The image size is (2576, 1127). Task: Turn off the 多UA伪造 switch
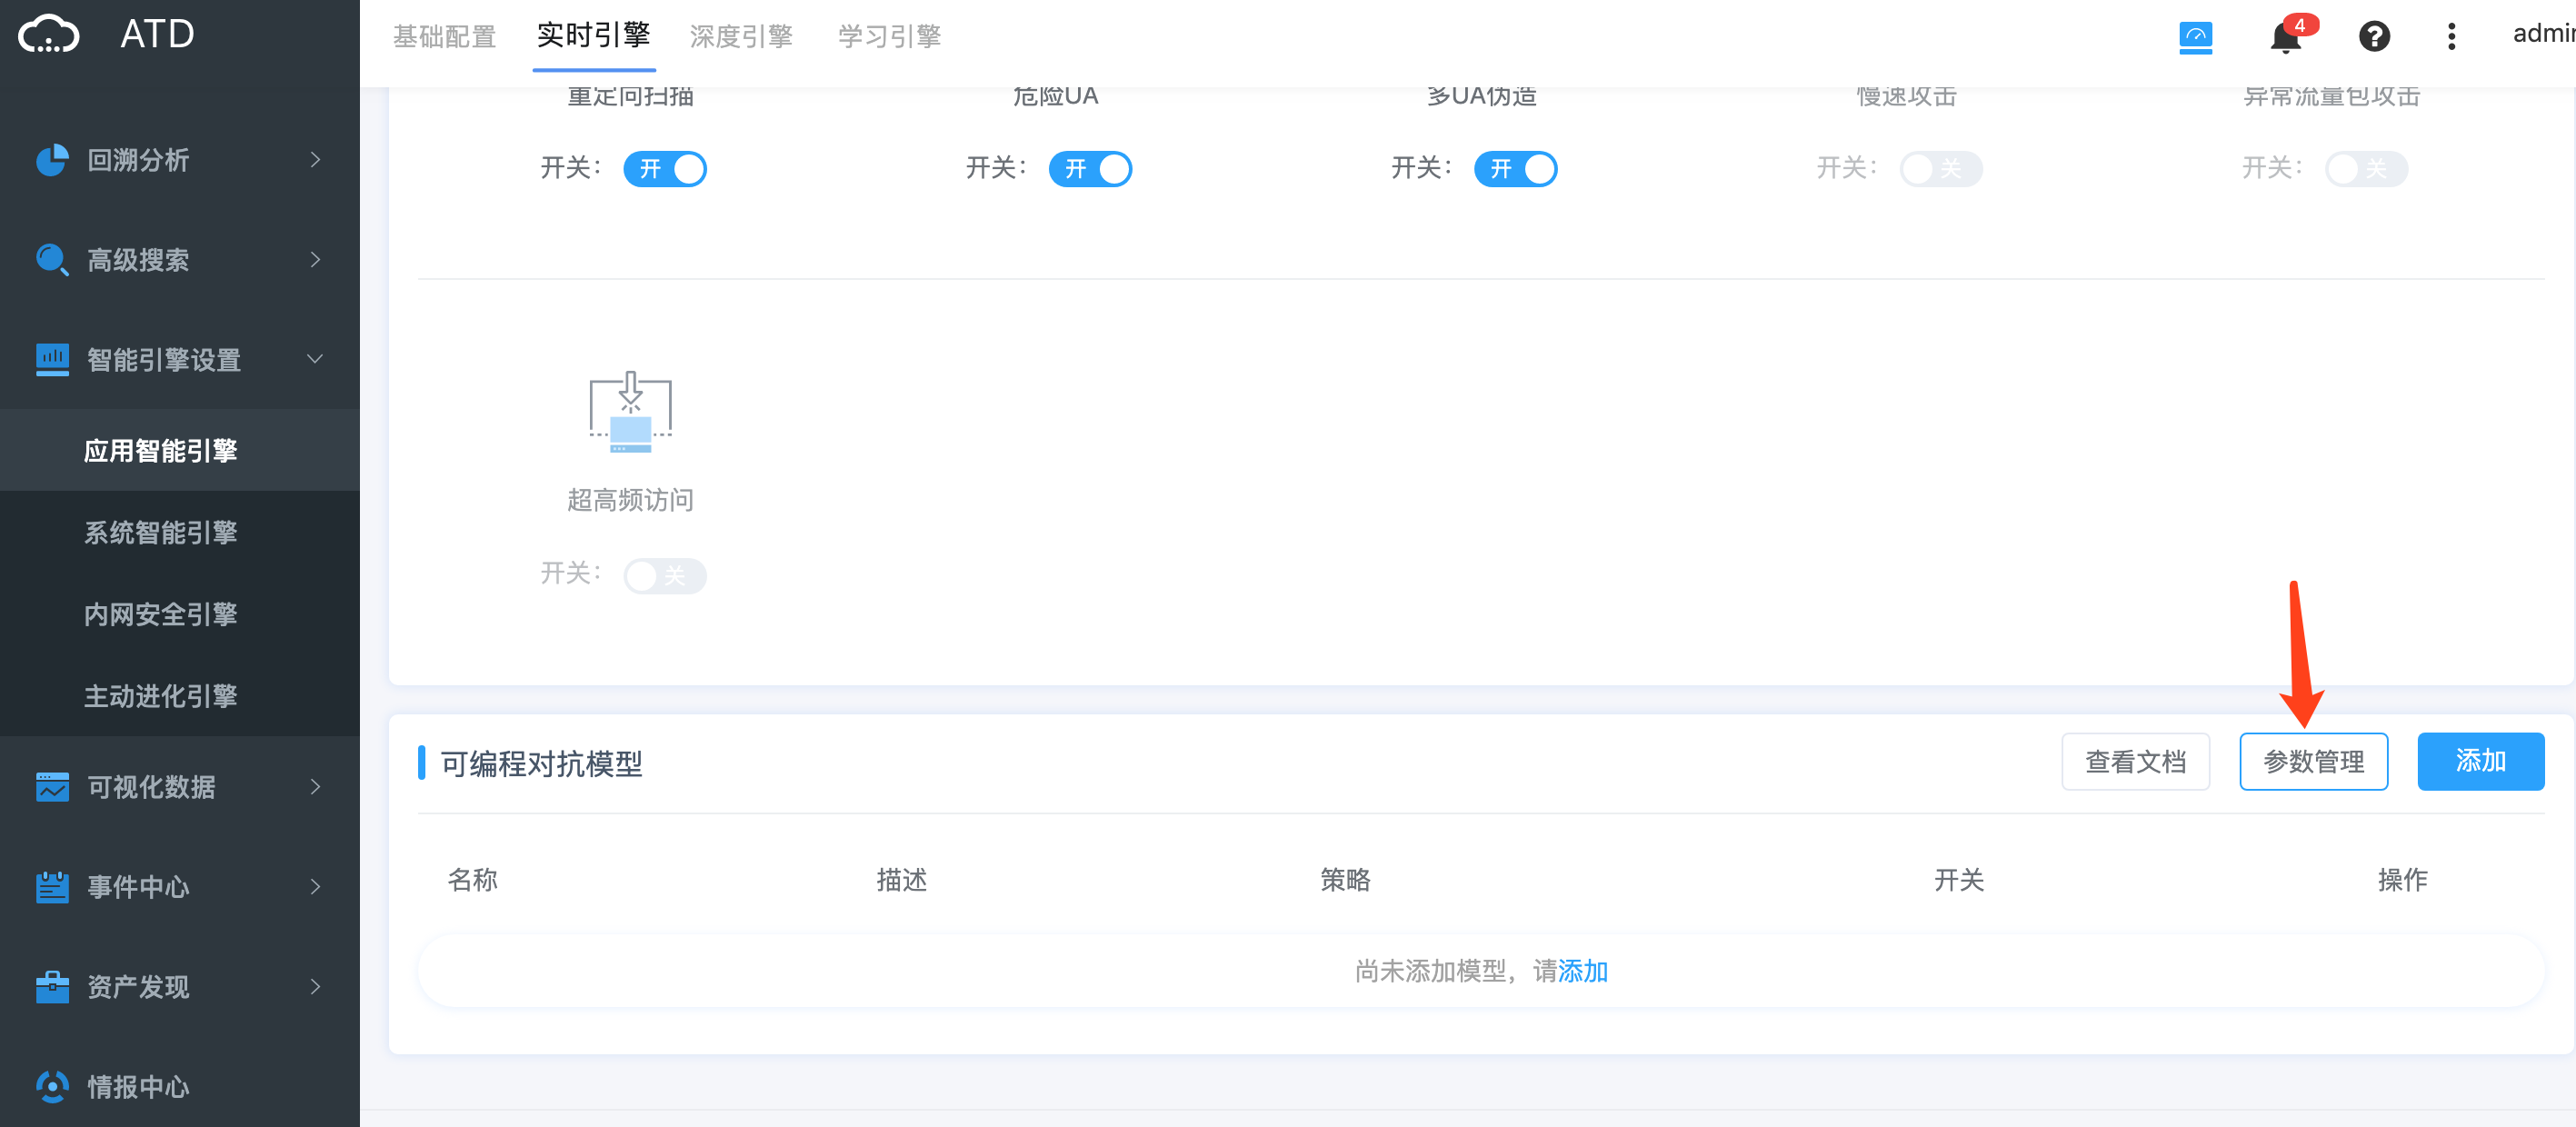(x=1515, y=169)
